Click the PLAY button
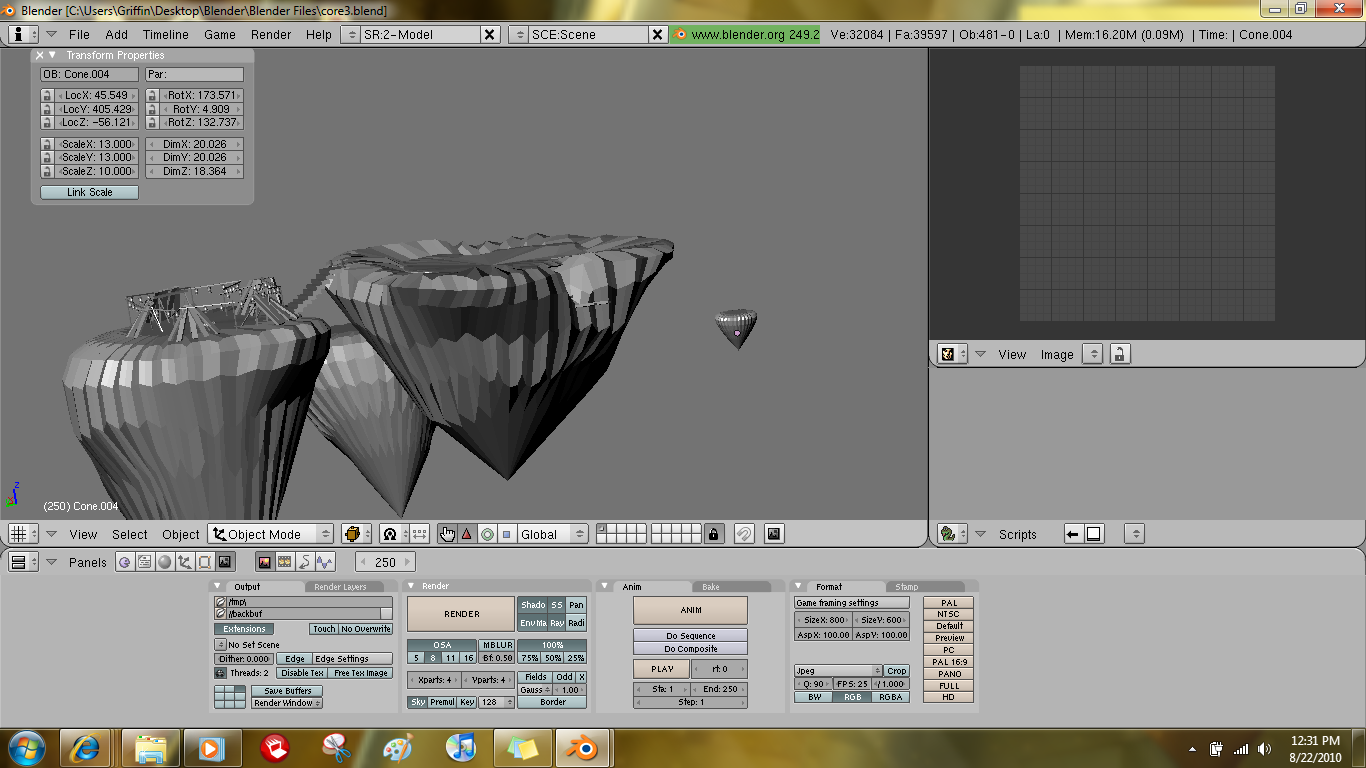Screen dimensions: 1366x768 point(661,669)
